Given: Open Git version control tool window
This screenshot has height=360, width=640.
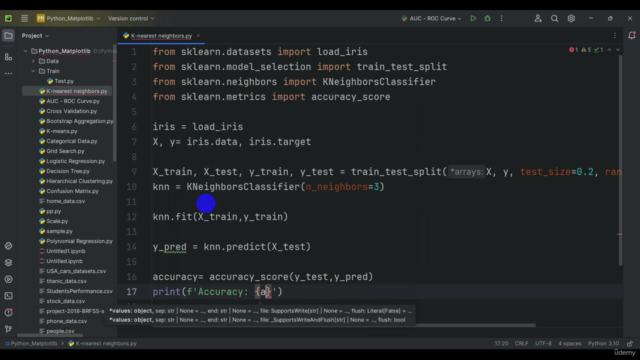Looking at the screenshot, I should (x=8, y=329).
